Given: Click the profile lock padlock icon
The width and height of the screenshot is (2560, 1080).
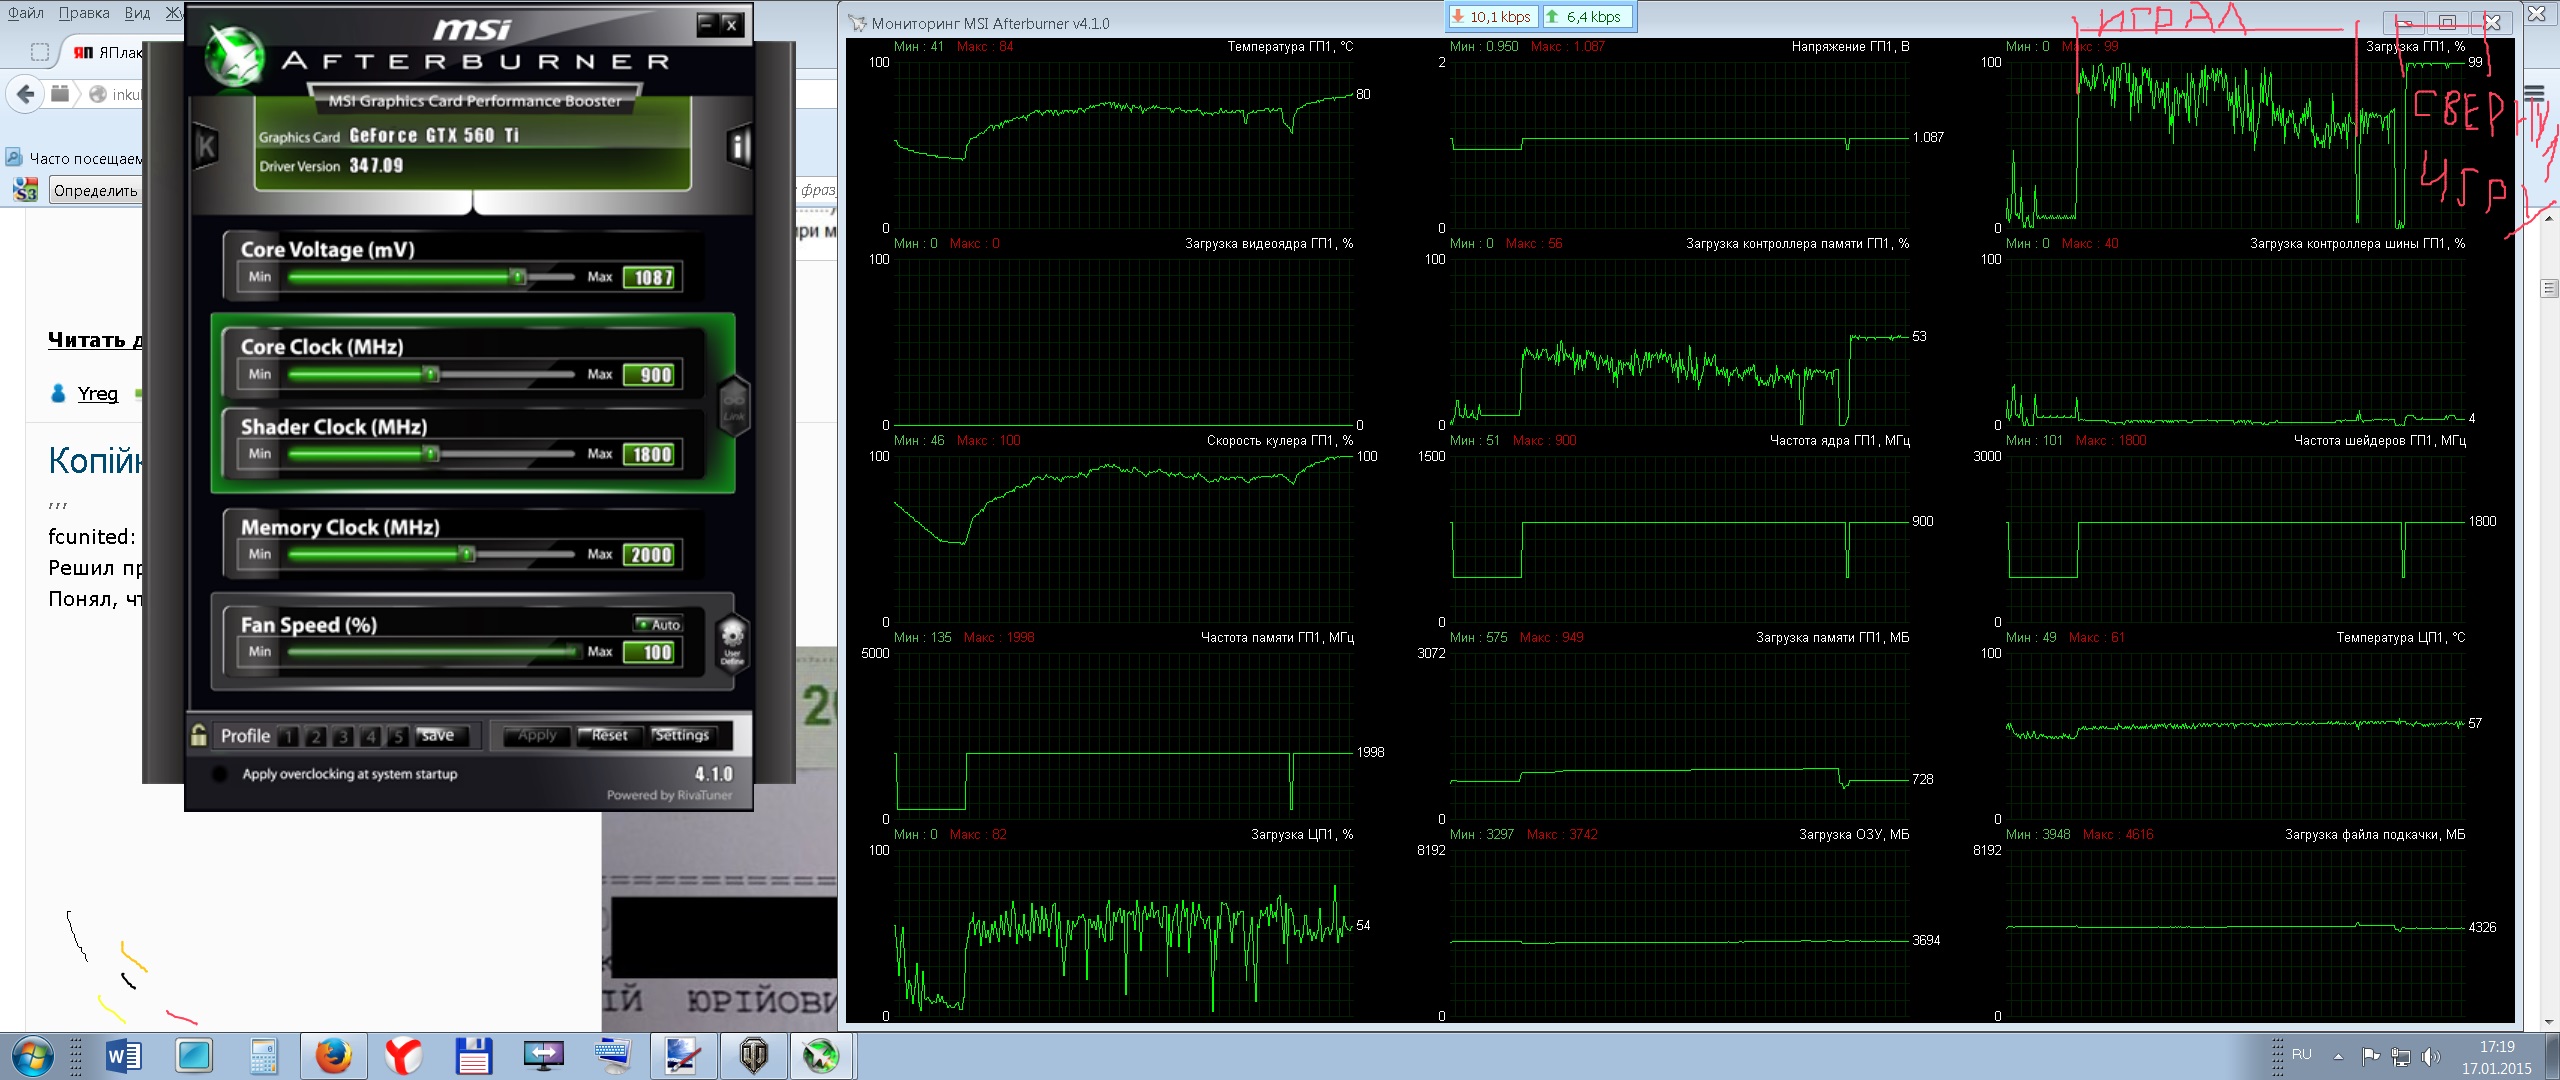Looking at the screenshot, I should pyautogui.click(x=199, y=735).
